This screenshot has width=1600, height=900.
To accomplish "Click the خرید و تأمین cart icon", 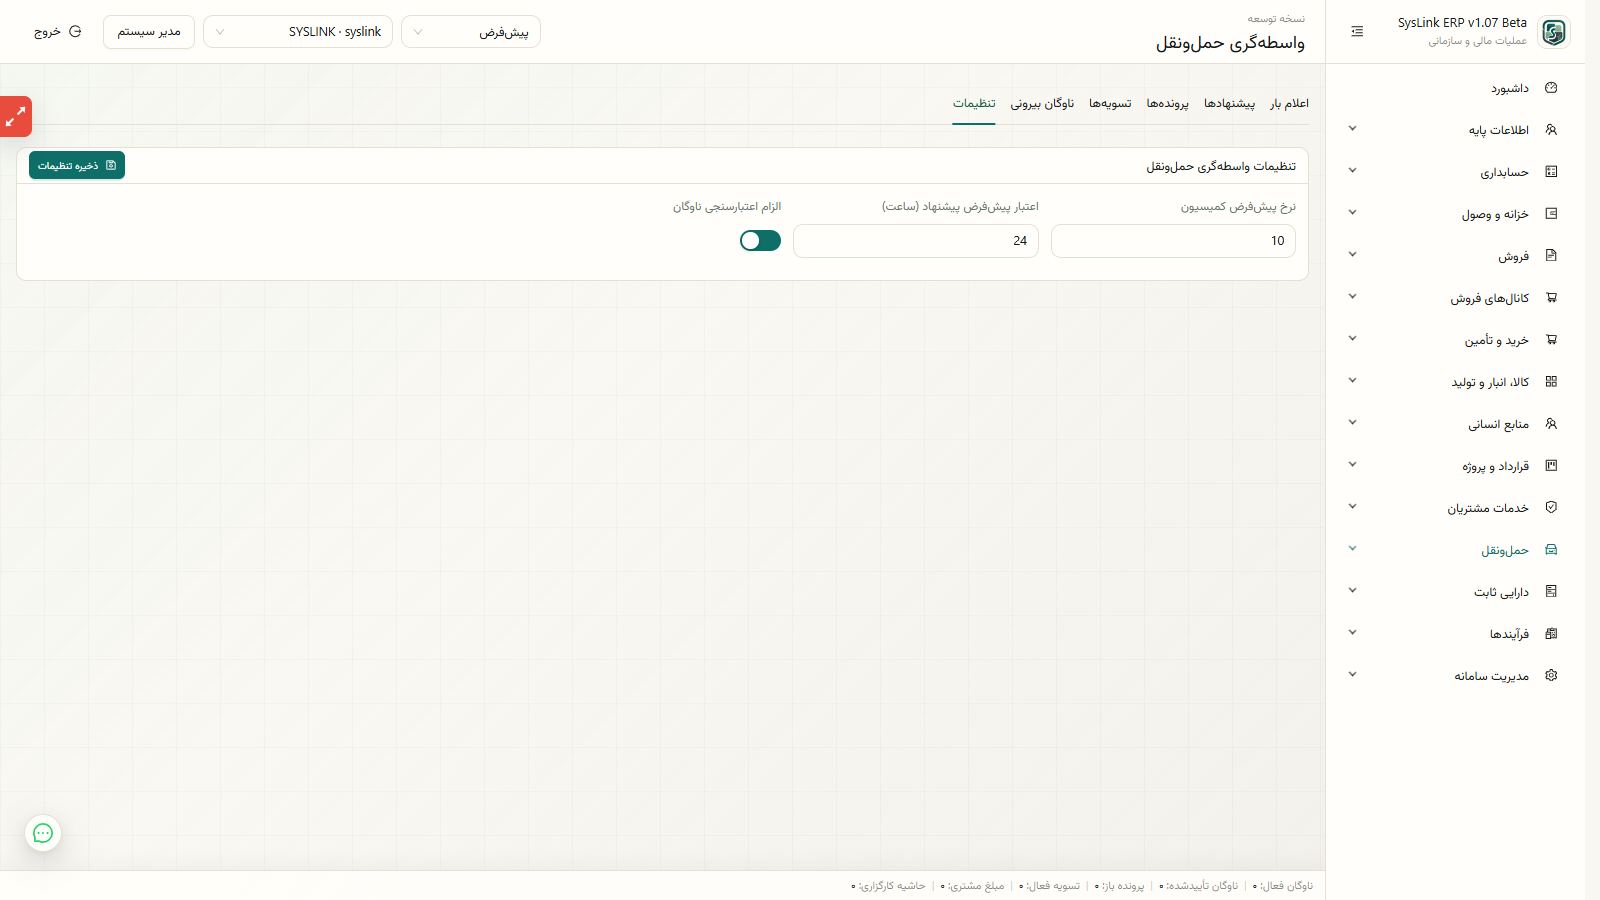I will coord(1551,340).
